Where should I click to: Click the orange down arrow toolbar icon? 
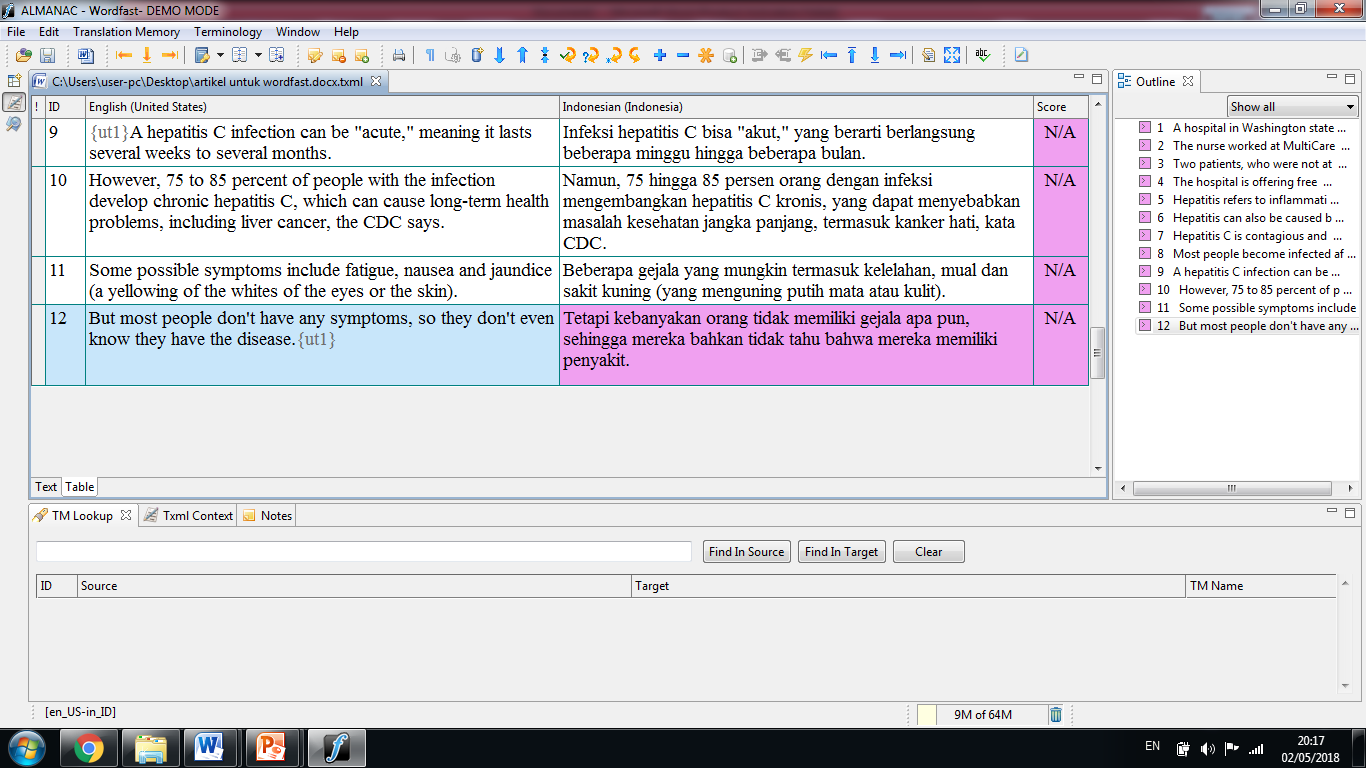point(147,56)
